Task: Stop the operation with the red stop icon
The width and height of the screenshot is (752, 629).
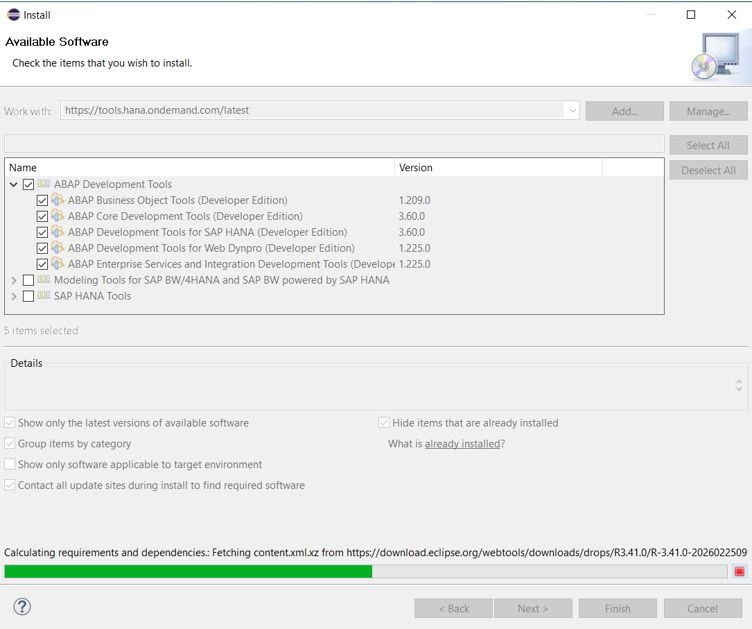Action: click(x=740, y=571)
